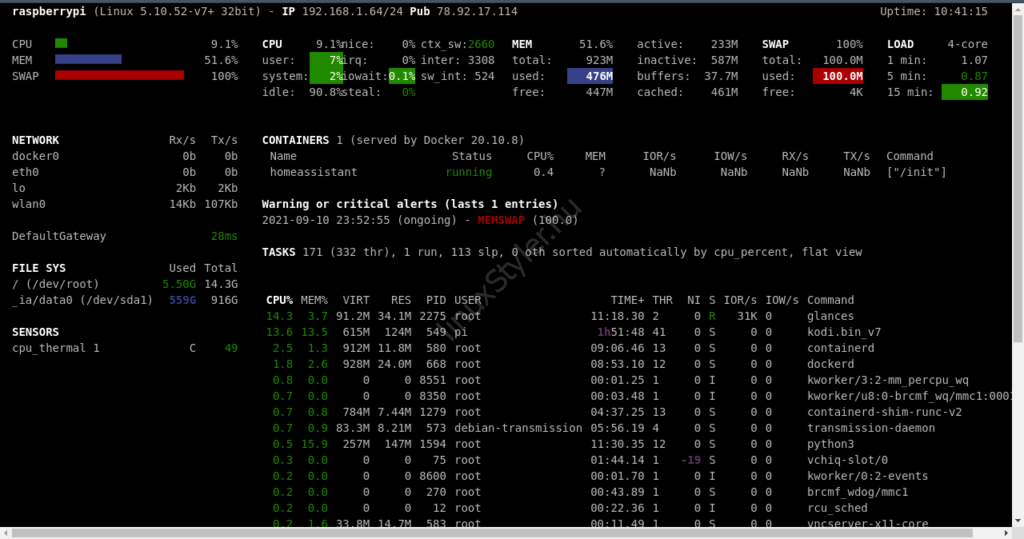Image resolution: width=1024 pixels, height=539 pixels.
Task: Click the red SWAP usage bar
Action: [119, 76]
